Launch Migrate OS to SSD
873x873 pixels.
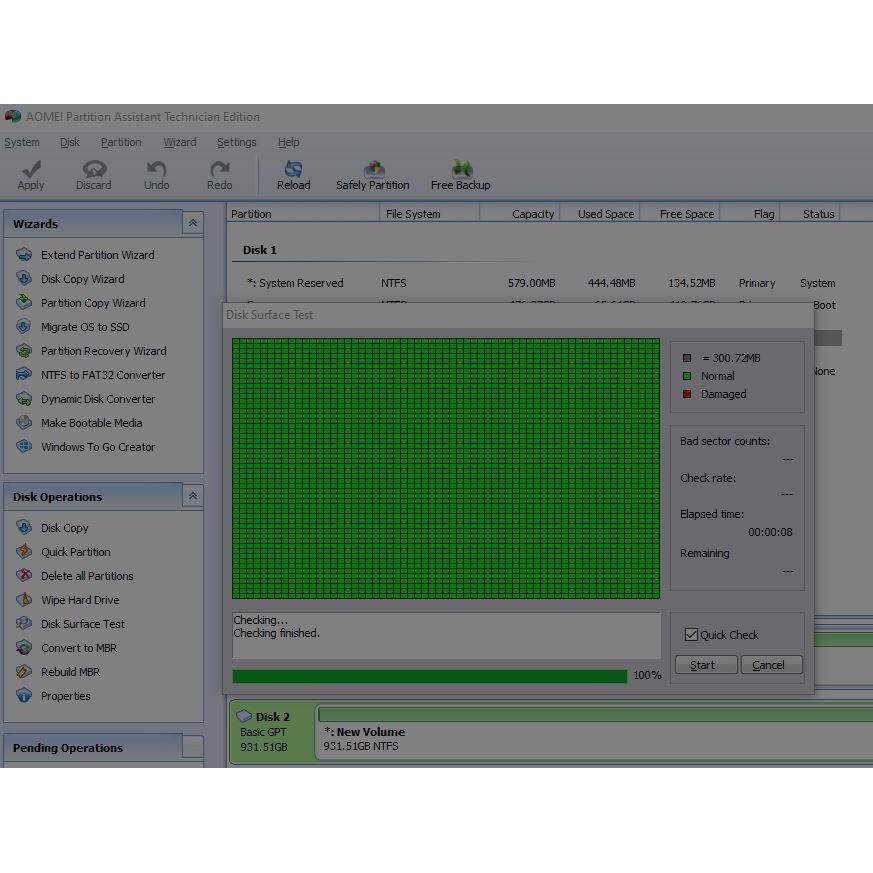click(x=72, y=327)
